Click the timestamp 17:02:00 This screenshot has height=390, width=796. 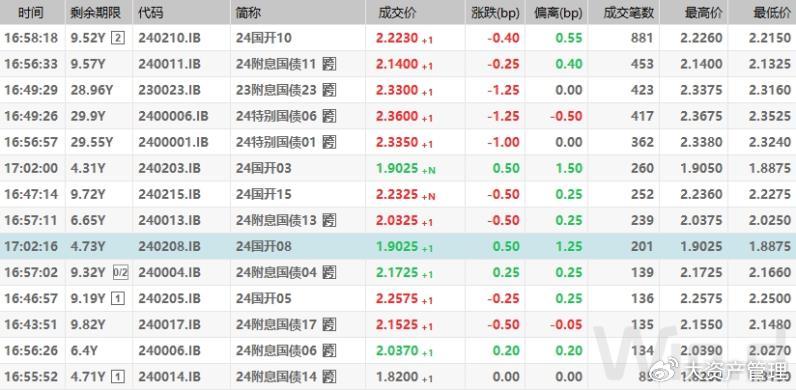(31, 168)
